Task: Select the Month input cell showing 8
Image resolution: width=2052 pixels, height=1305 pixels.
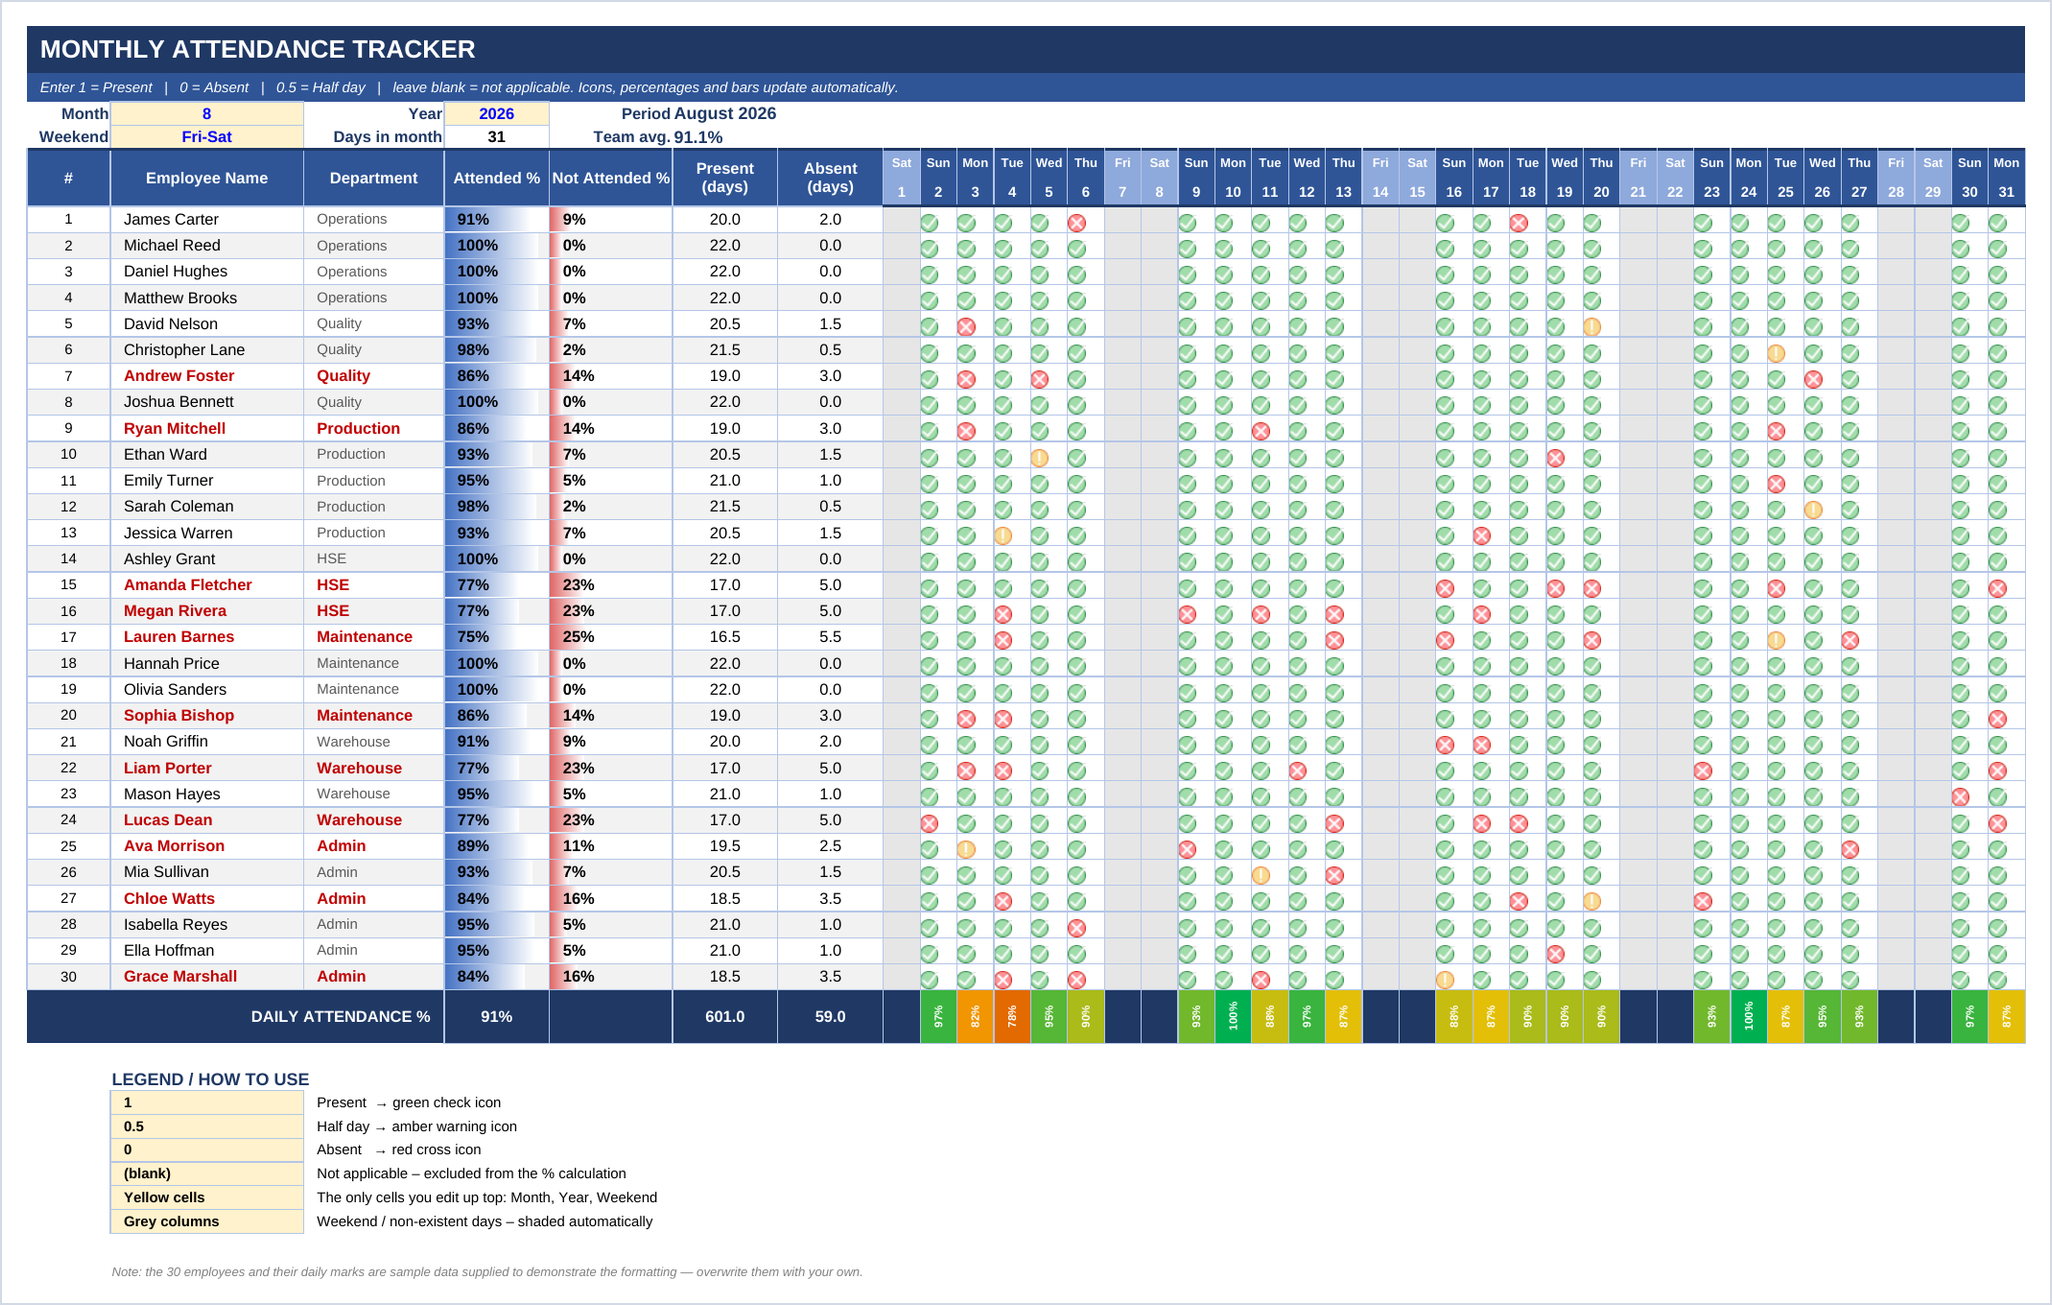Action: (x=207, y=114)
